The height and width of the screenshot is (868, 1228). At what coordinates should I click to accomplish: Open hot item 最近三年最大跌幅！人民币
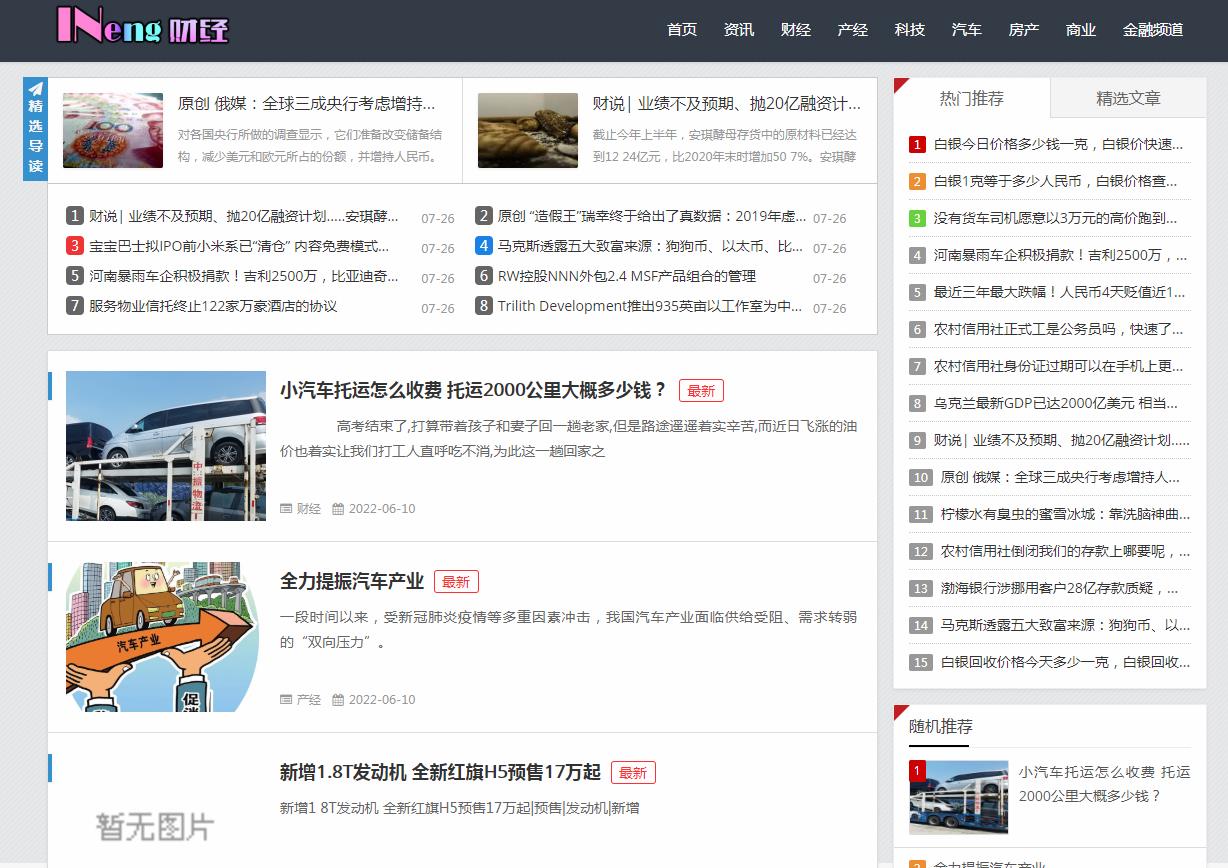1060,292
